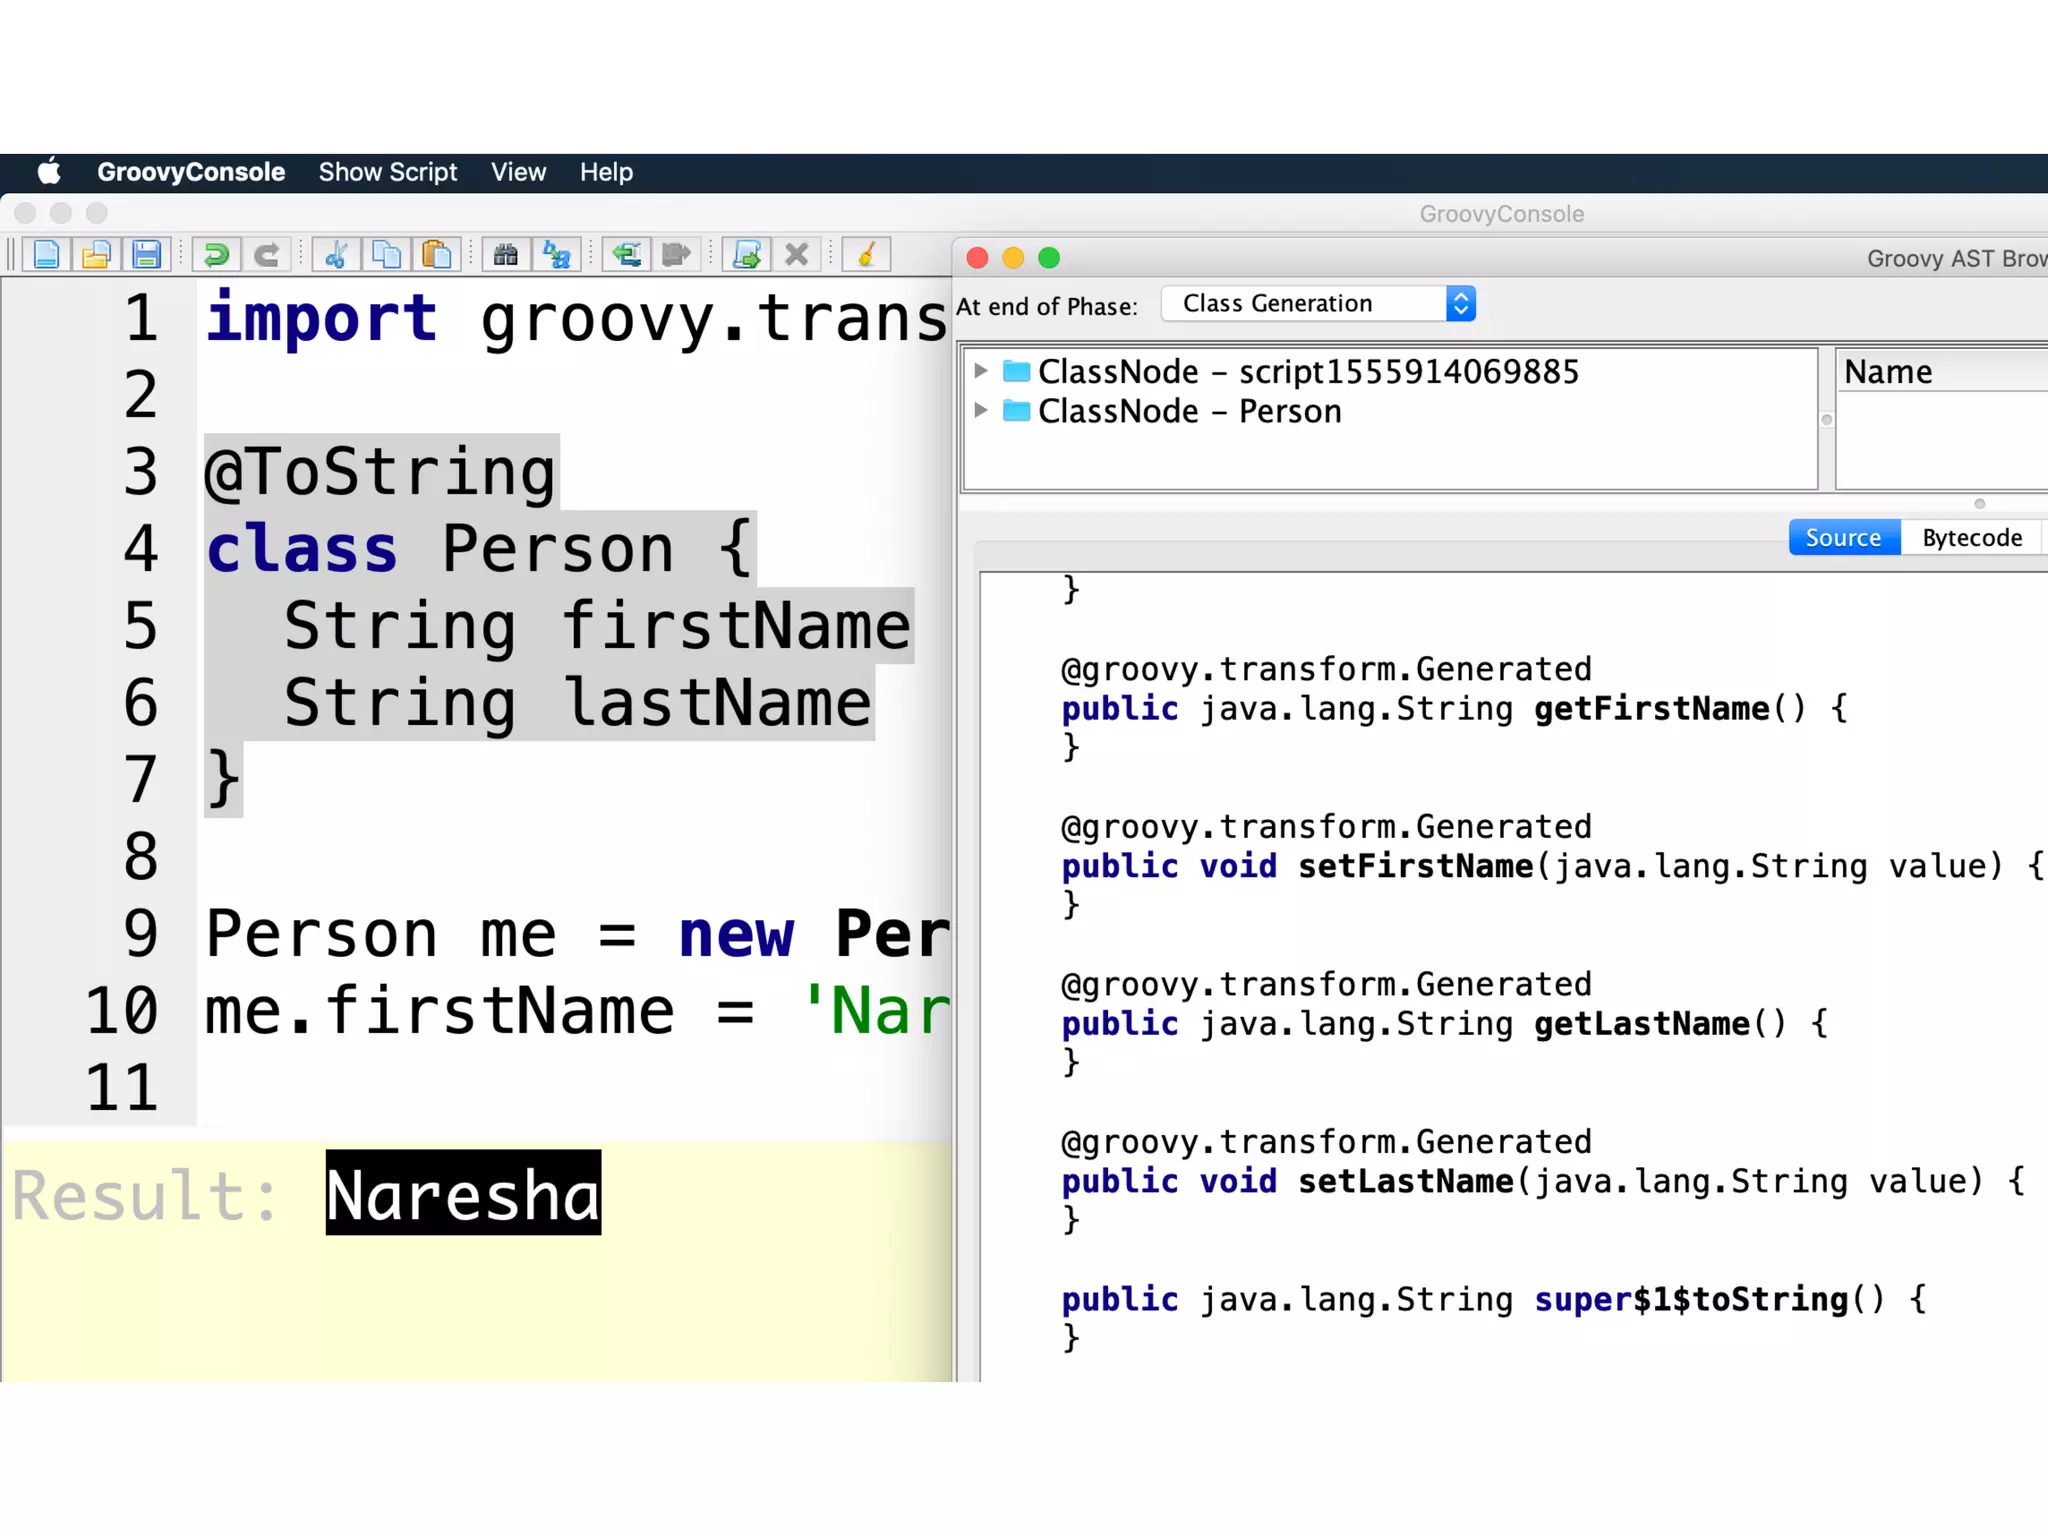Click the New File toolbar icon
2048x1536 pixels.
pyautogui.click(x=46, y=255)
